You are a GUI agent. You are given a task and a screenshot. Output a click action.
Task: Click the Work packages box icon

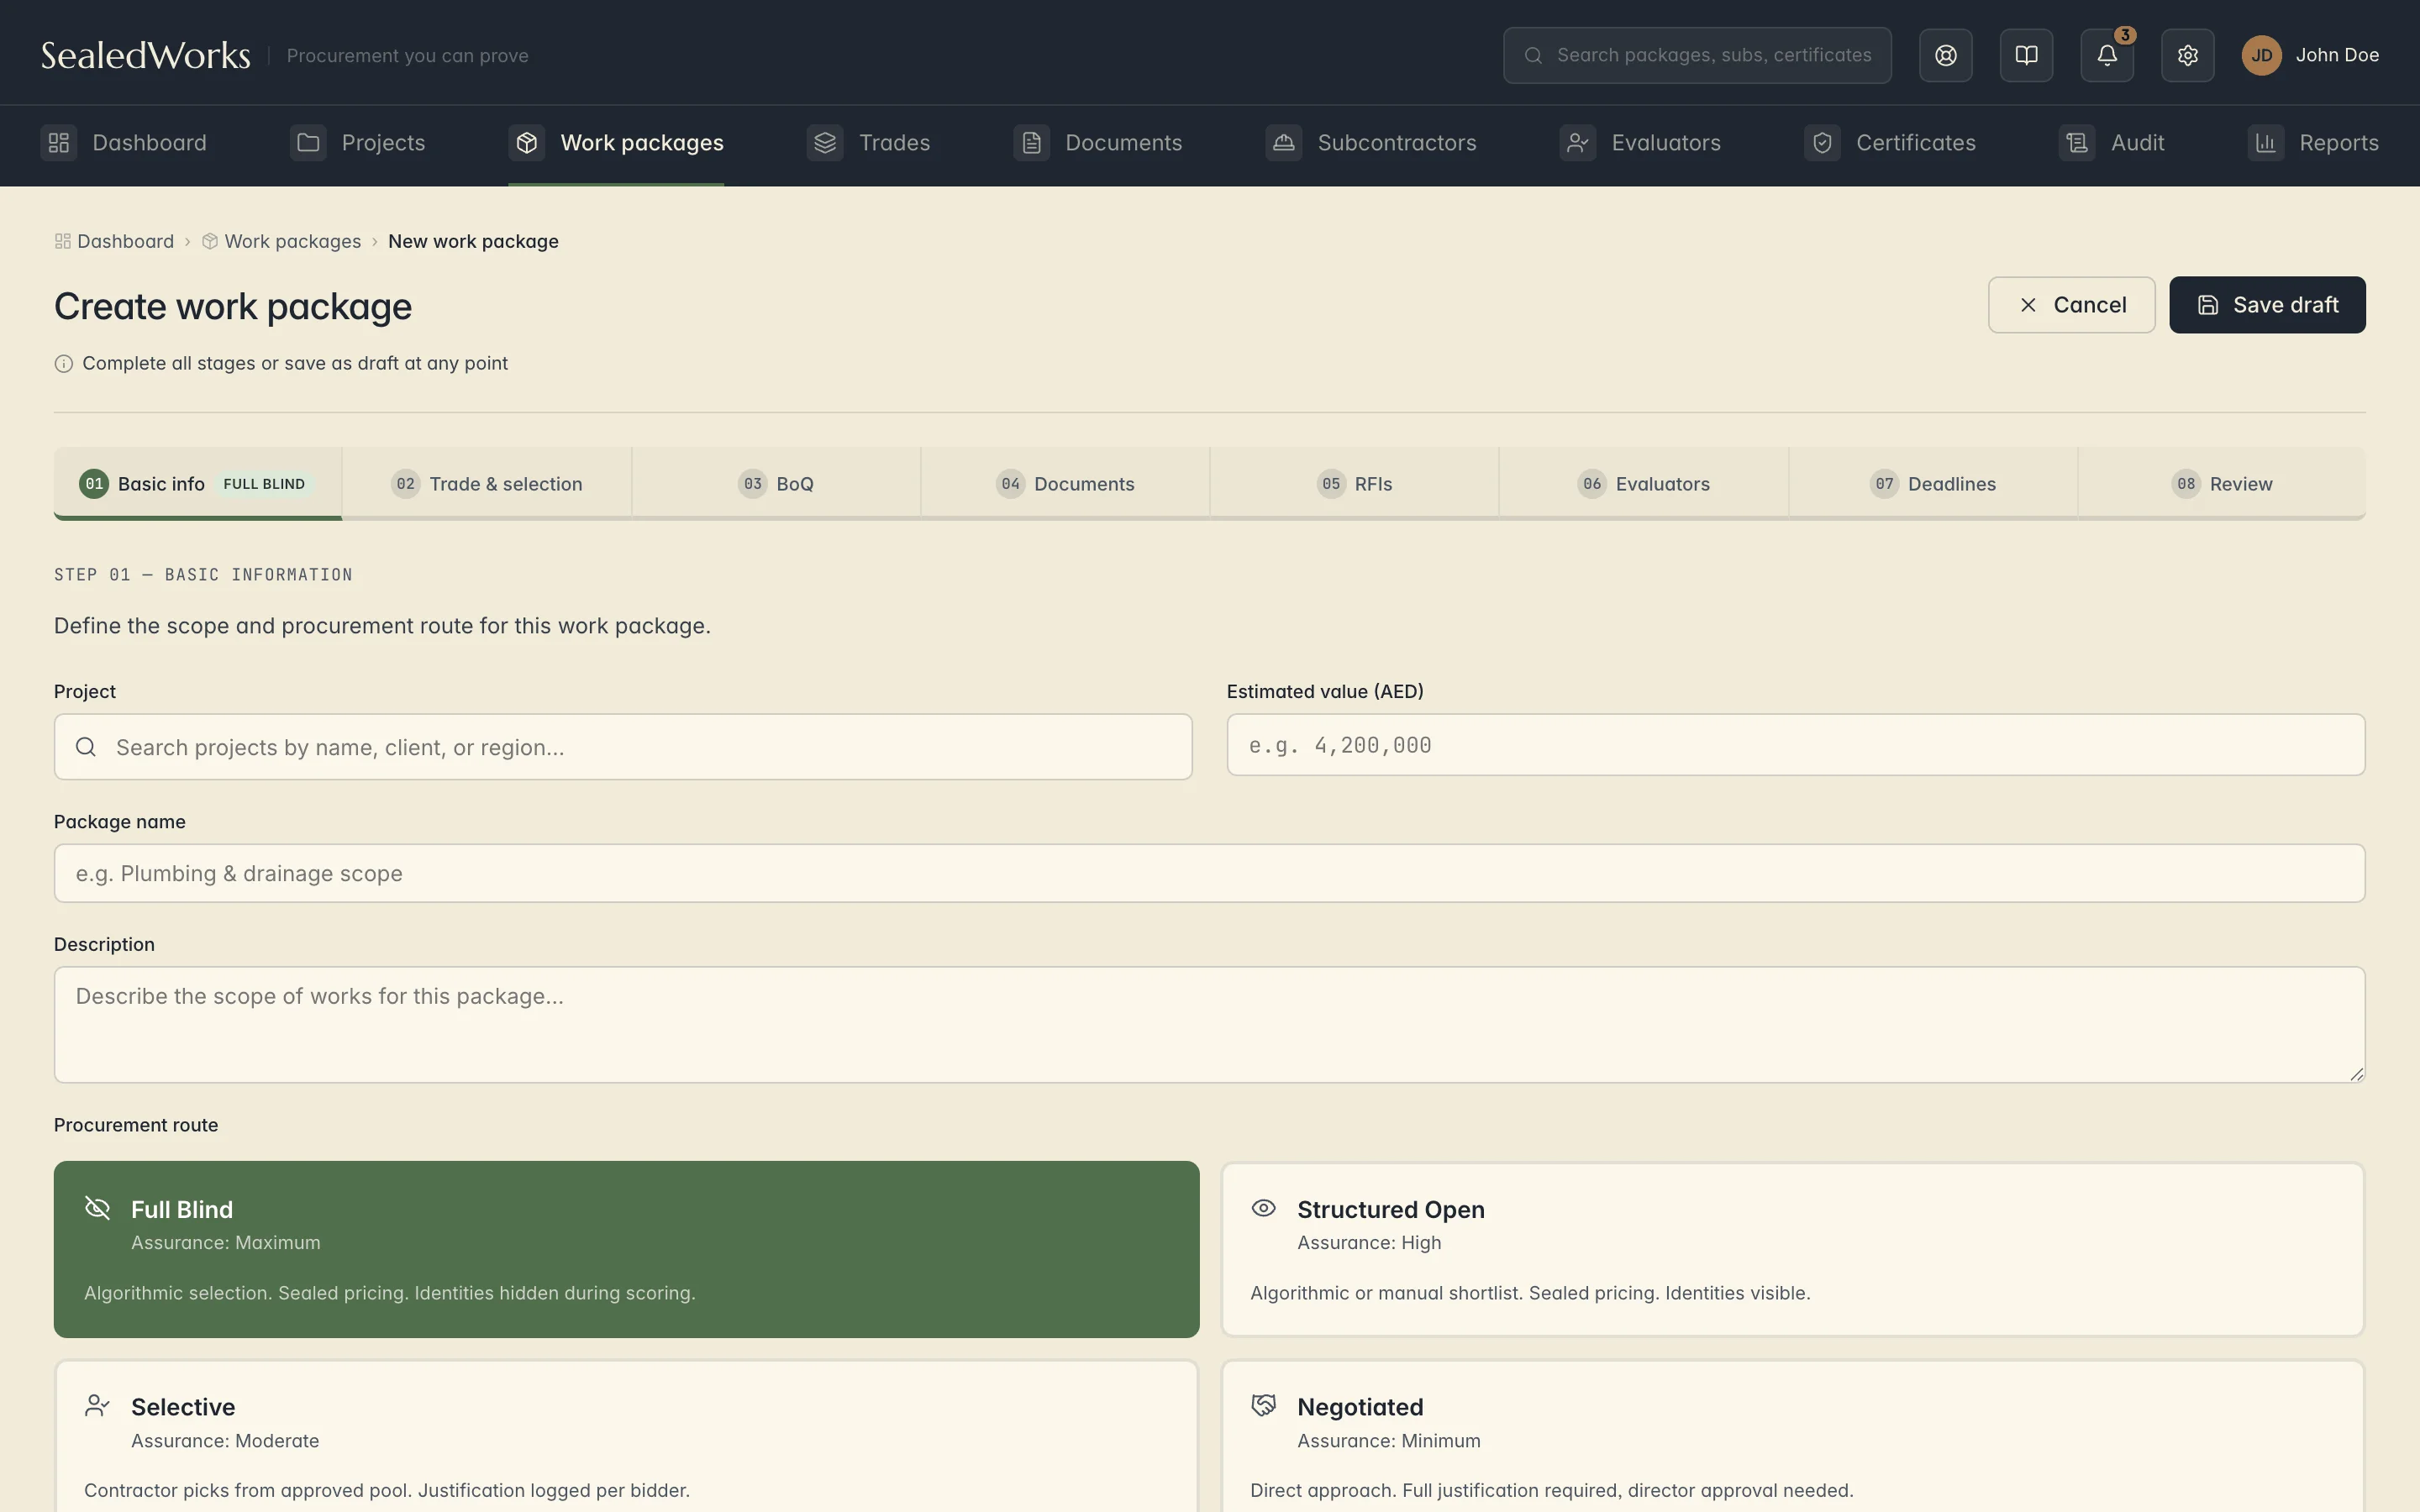[x=527, y=143]
